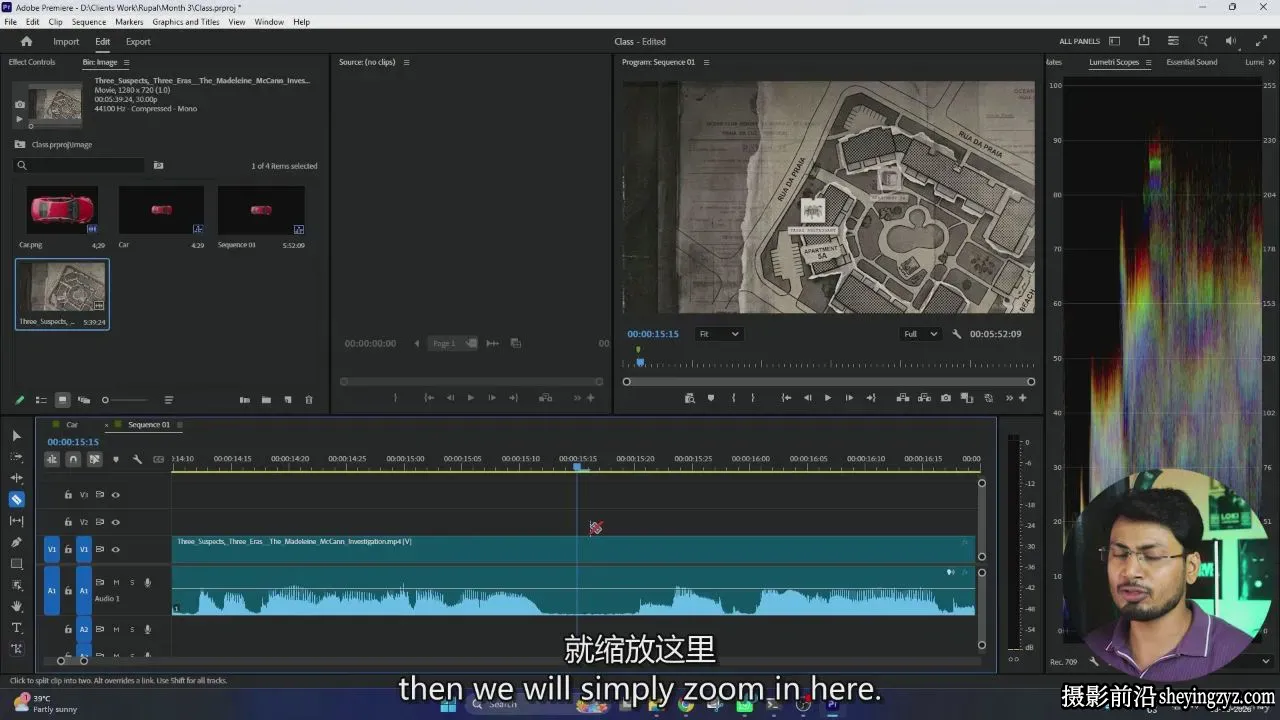Switch to the Car timeline tab
Viewport: 1280px width, 720px height.
(72, 425)
